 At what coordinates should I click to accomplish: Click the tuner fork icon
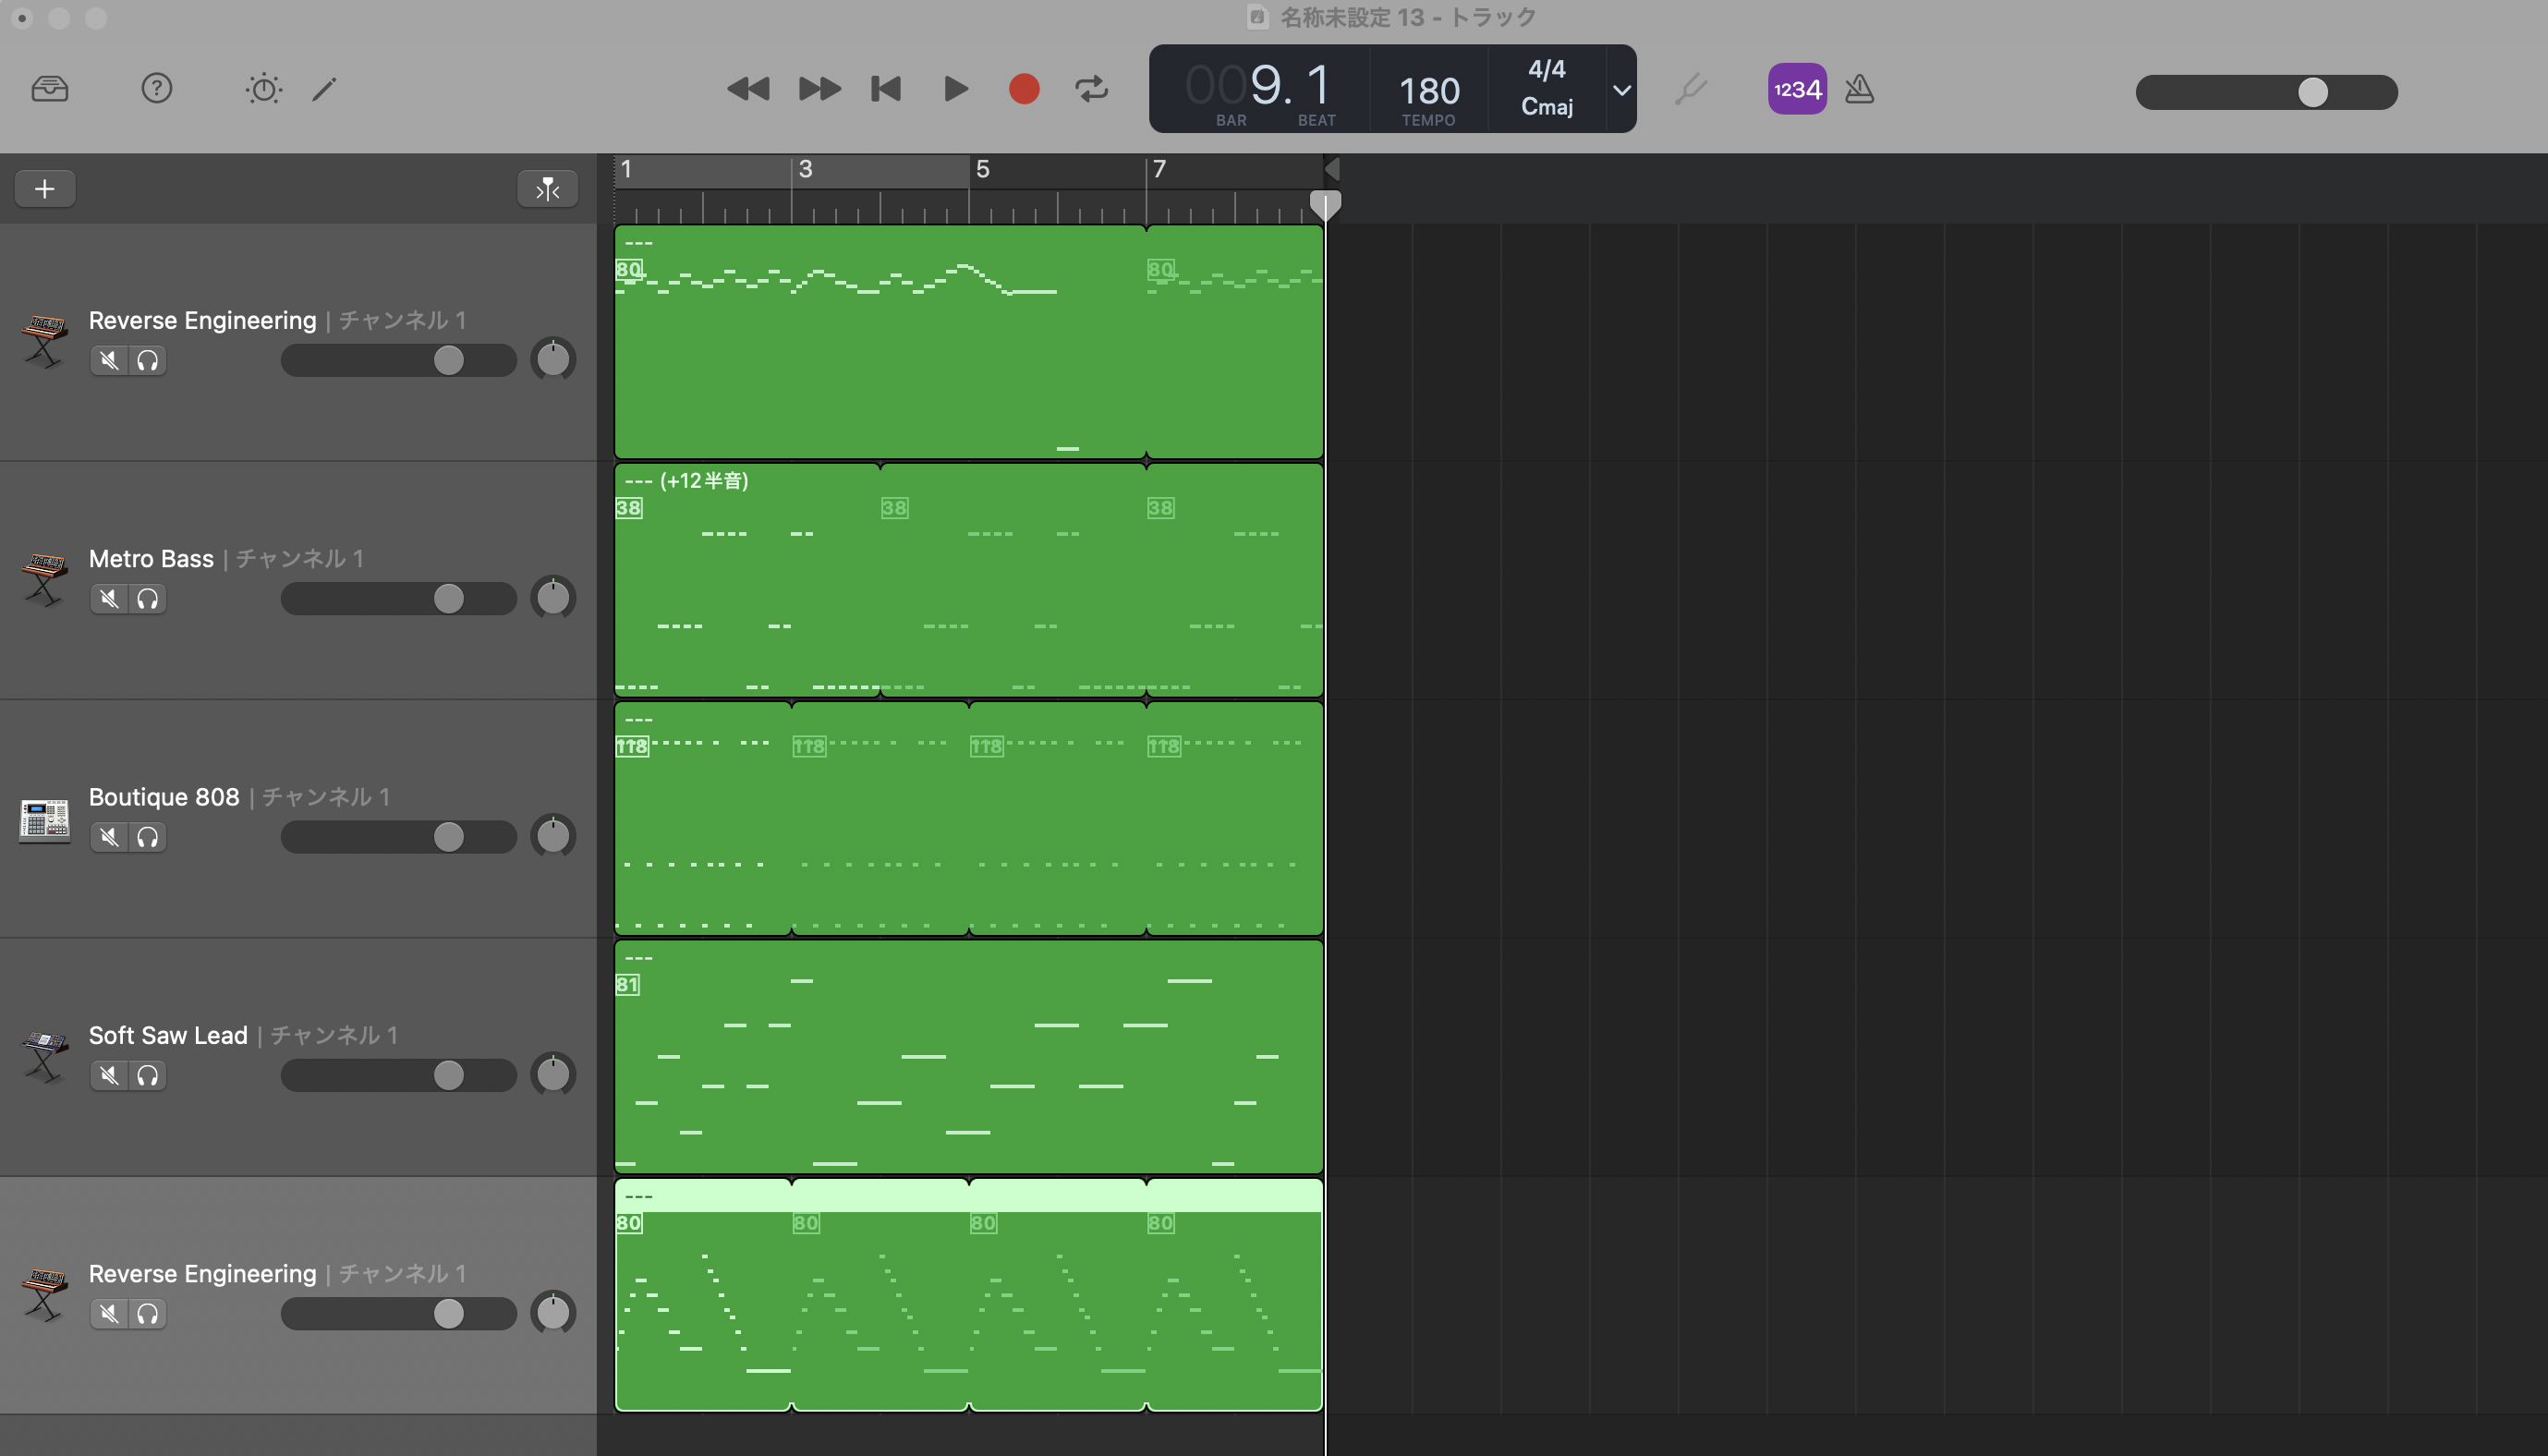click(x=1690, y=89)
